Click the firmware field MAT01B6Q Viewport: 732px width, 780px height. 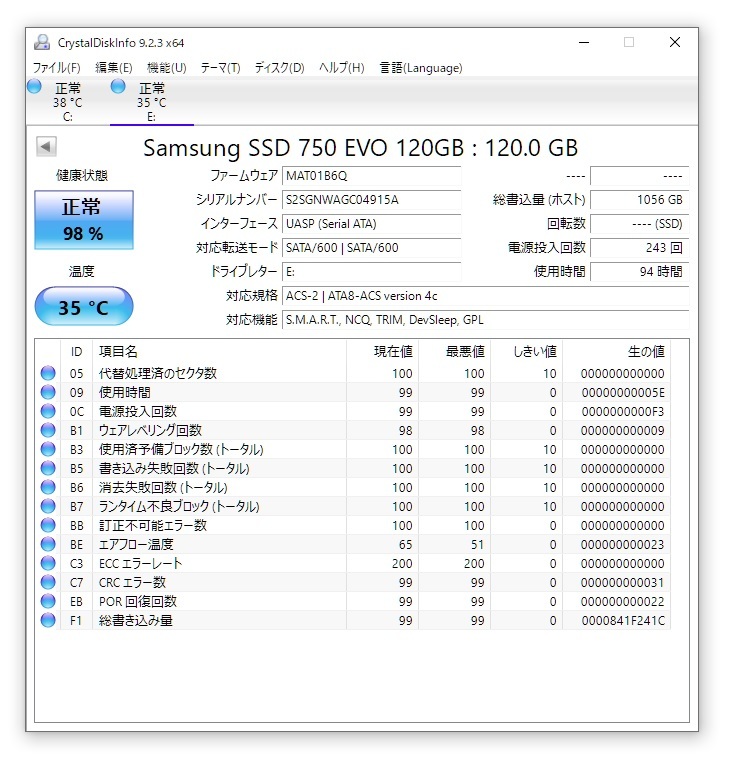[x=371, y=176]
